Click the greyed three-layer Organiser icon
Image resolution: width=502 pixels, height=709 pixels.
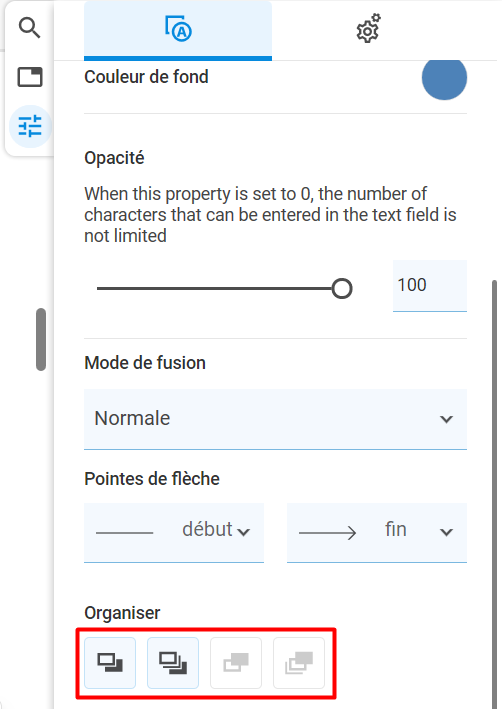(299, 663)
